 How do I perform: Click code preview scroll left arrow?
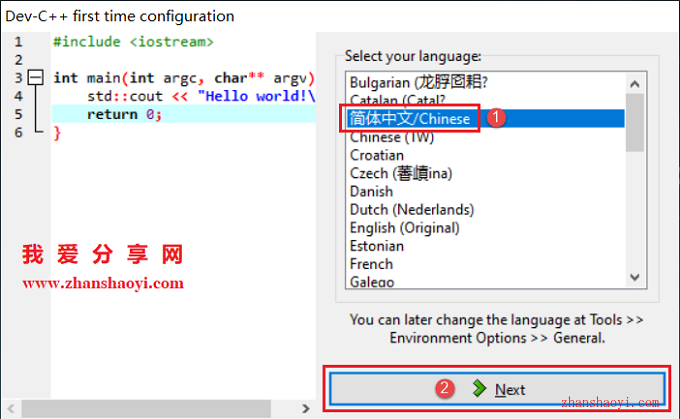pos(11,409)
